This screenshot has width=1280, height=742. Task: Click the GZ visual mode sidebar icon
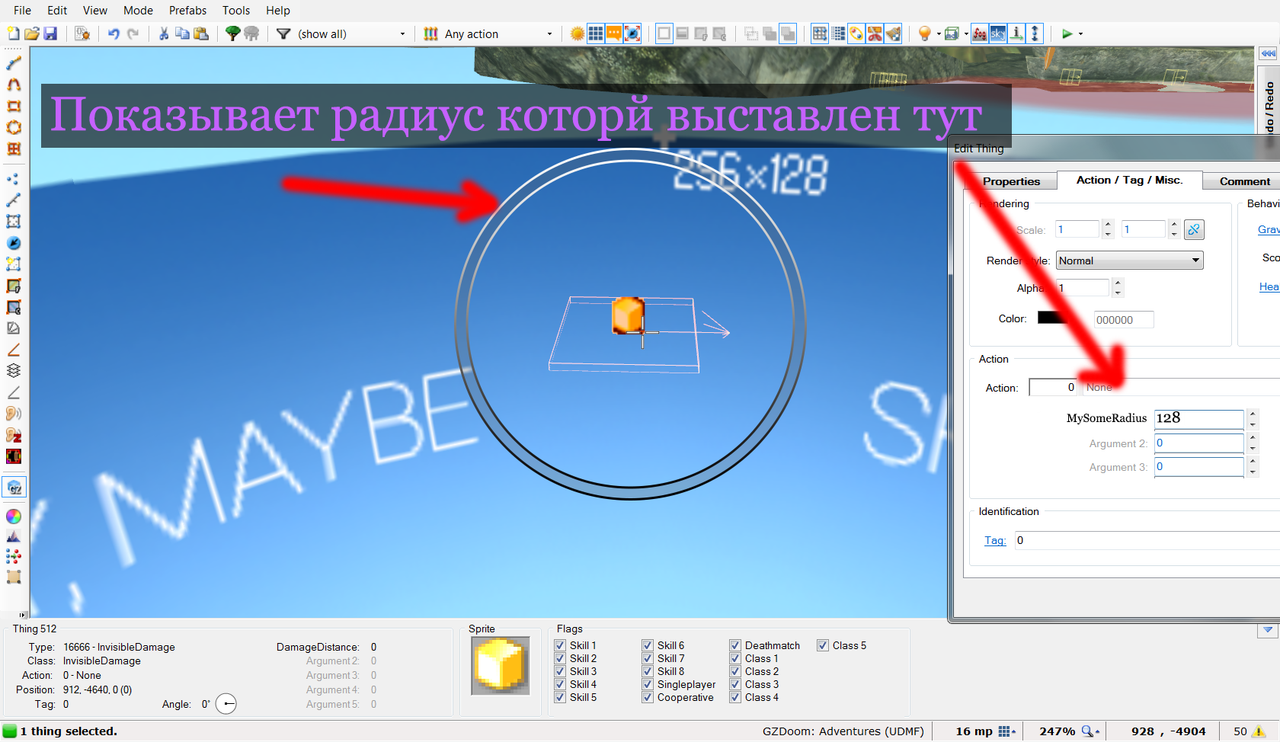tap(14, 488)
